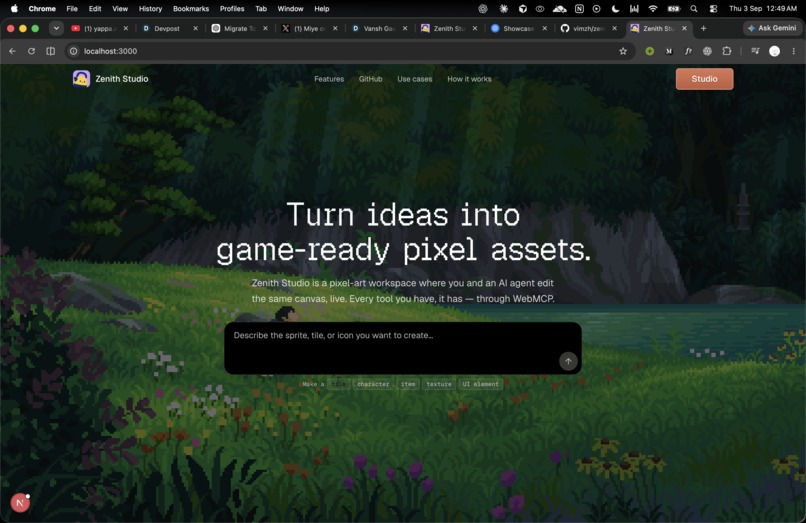View site information for localhost

point(74,51)
